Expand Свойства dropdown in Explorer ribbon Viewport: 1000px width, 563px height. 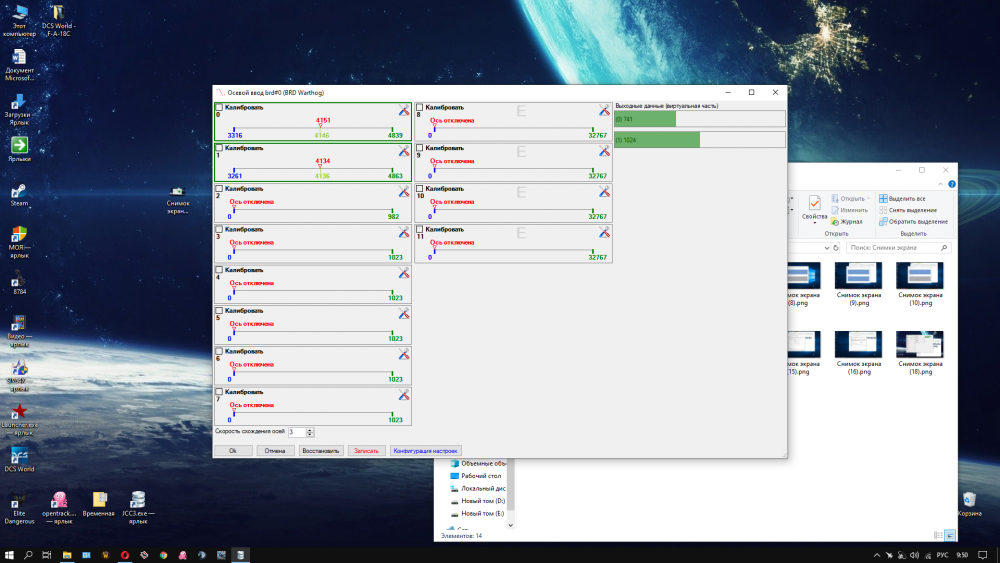[x=815, y=222]
